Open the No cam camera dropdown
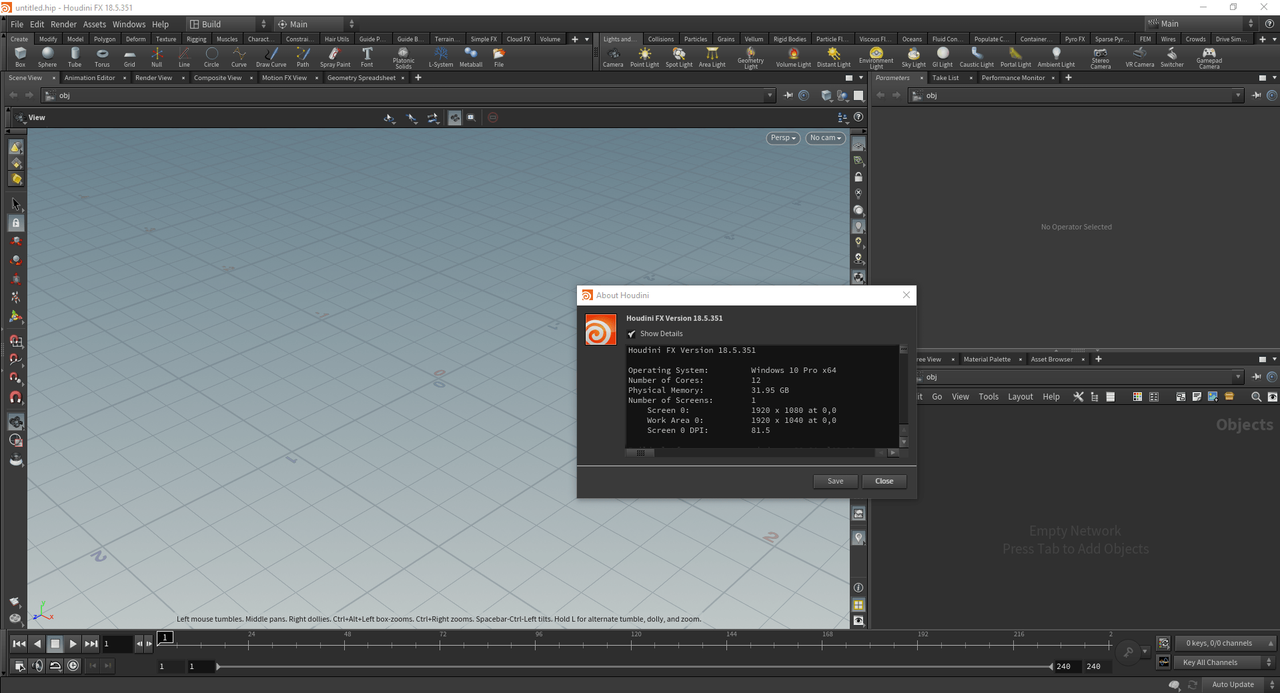1280x693 pixels. click(x=826, y=138)
